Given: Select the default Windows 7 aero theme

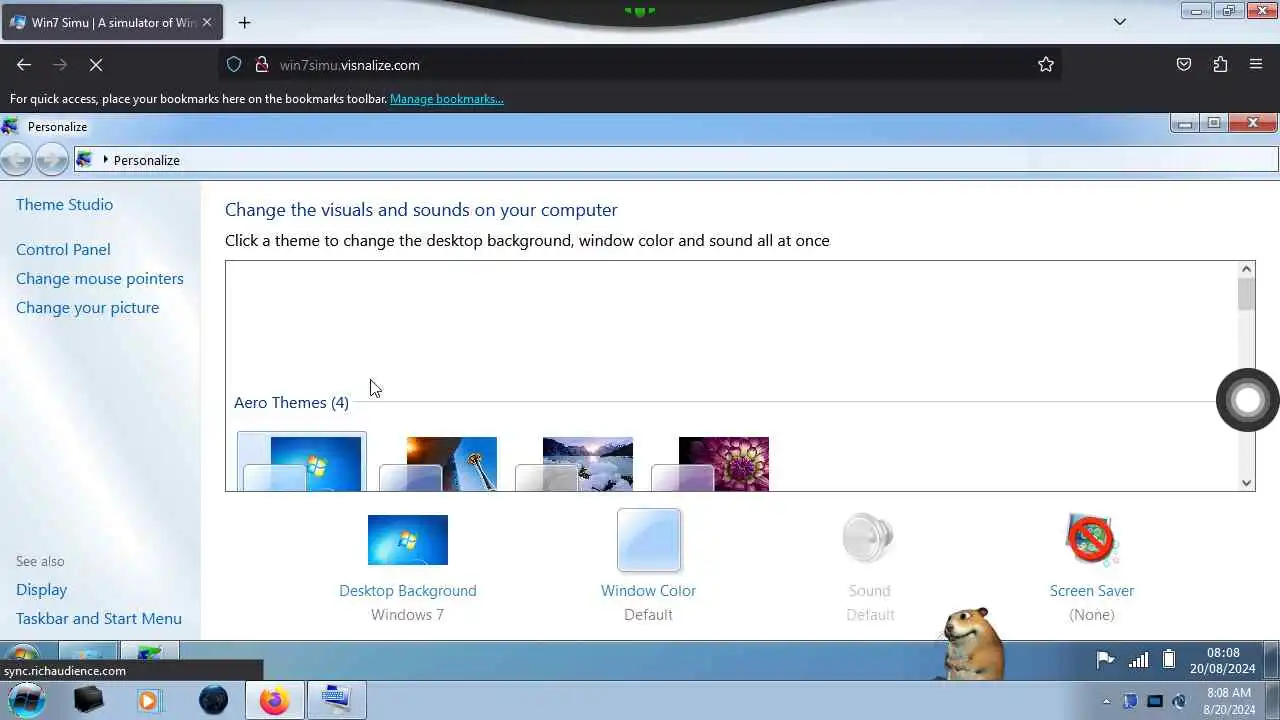Looking at the screenshot, I should (302, 463).
